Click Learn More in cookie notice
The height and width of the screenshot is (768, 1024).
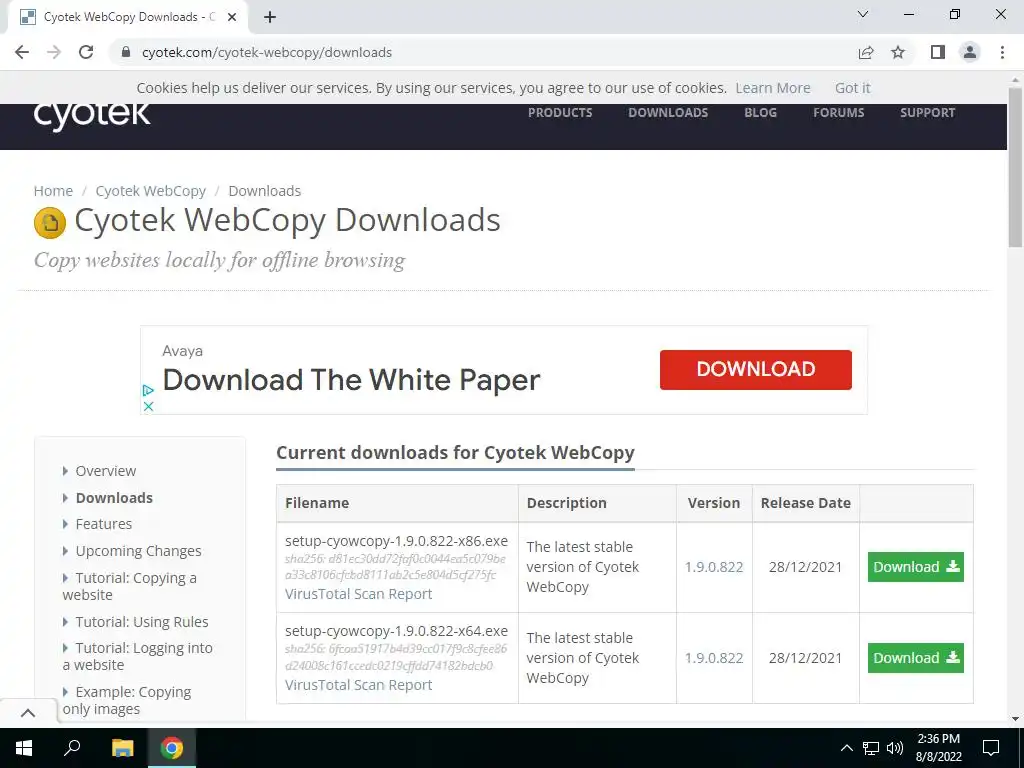[773, 88]
